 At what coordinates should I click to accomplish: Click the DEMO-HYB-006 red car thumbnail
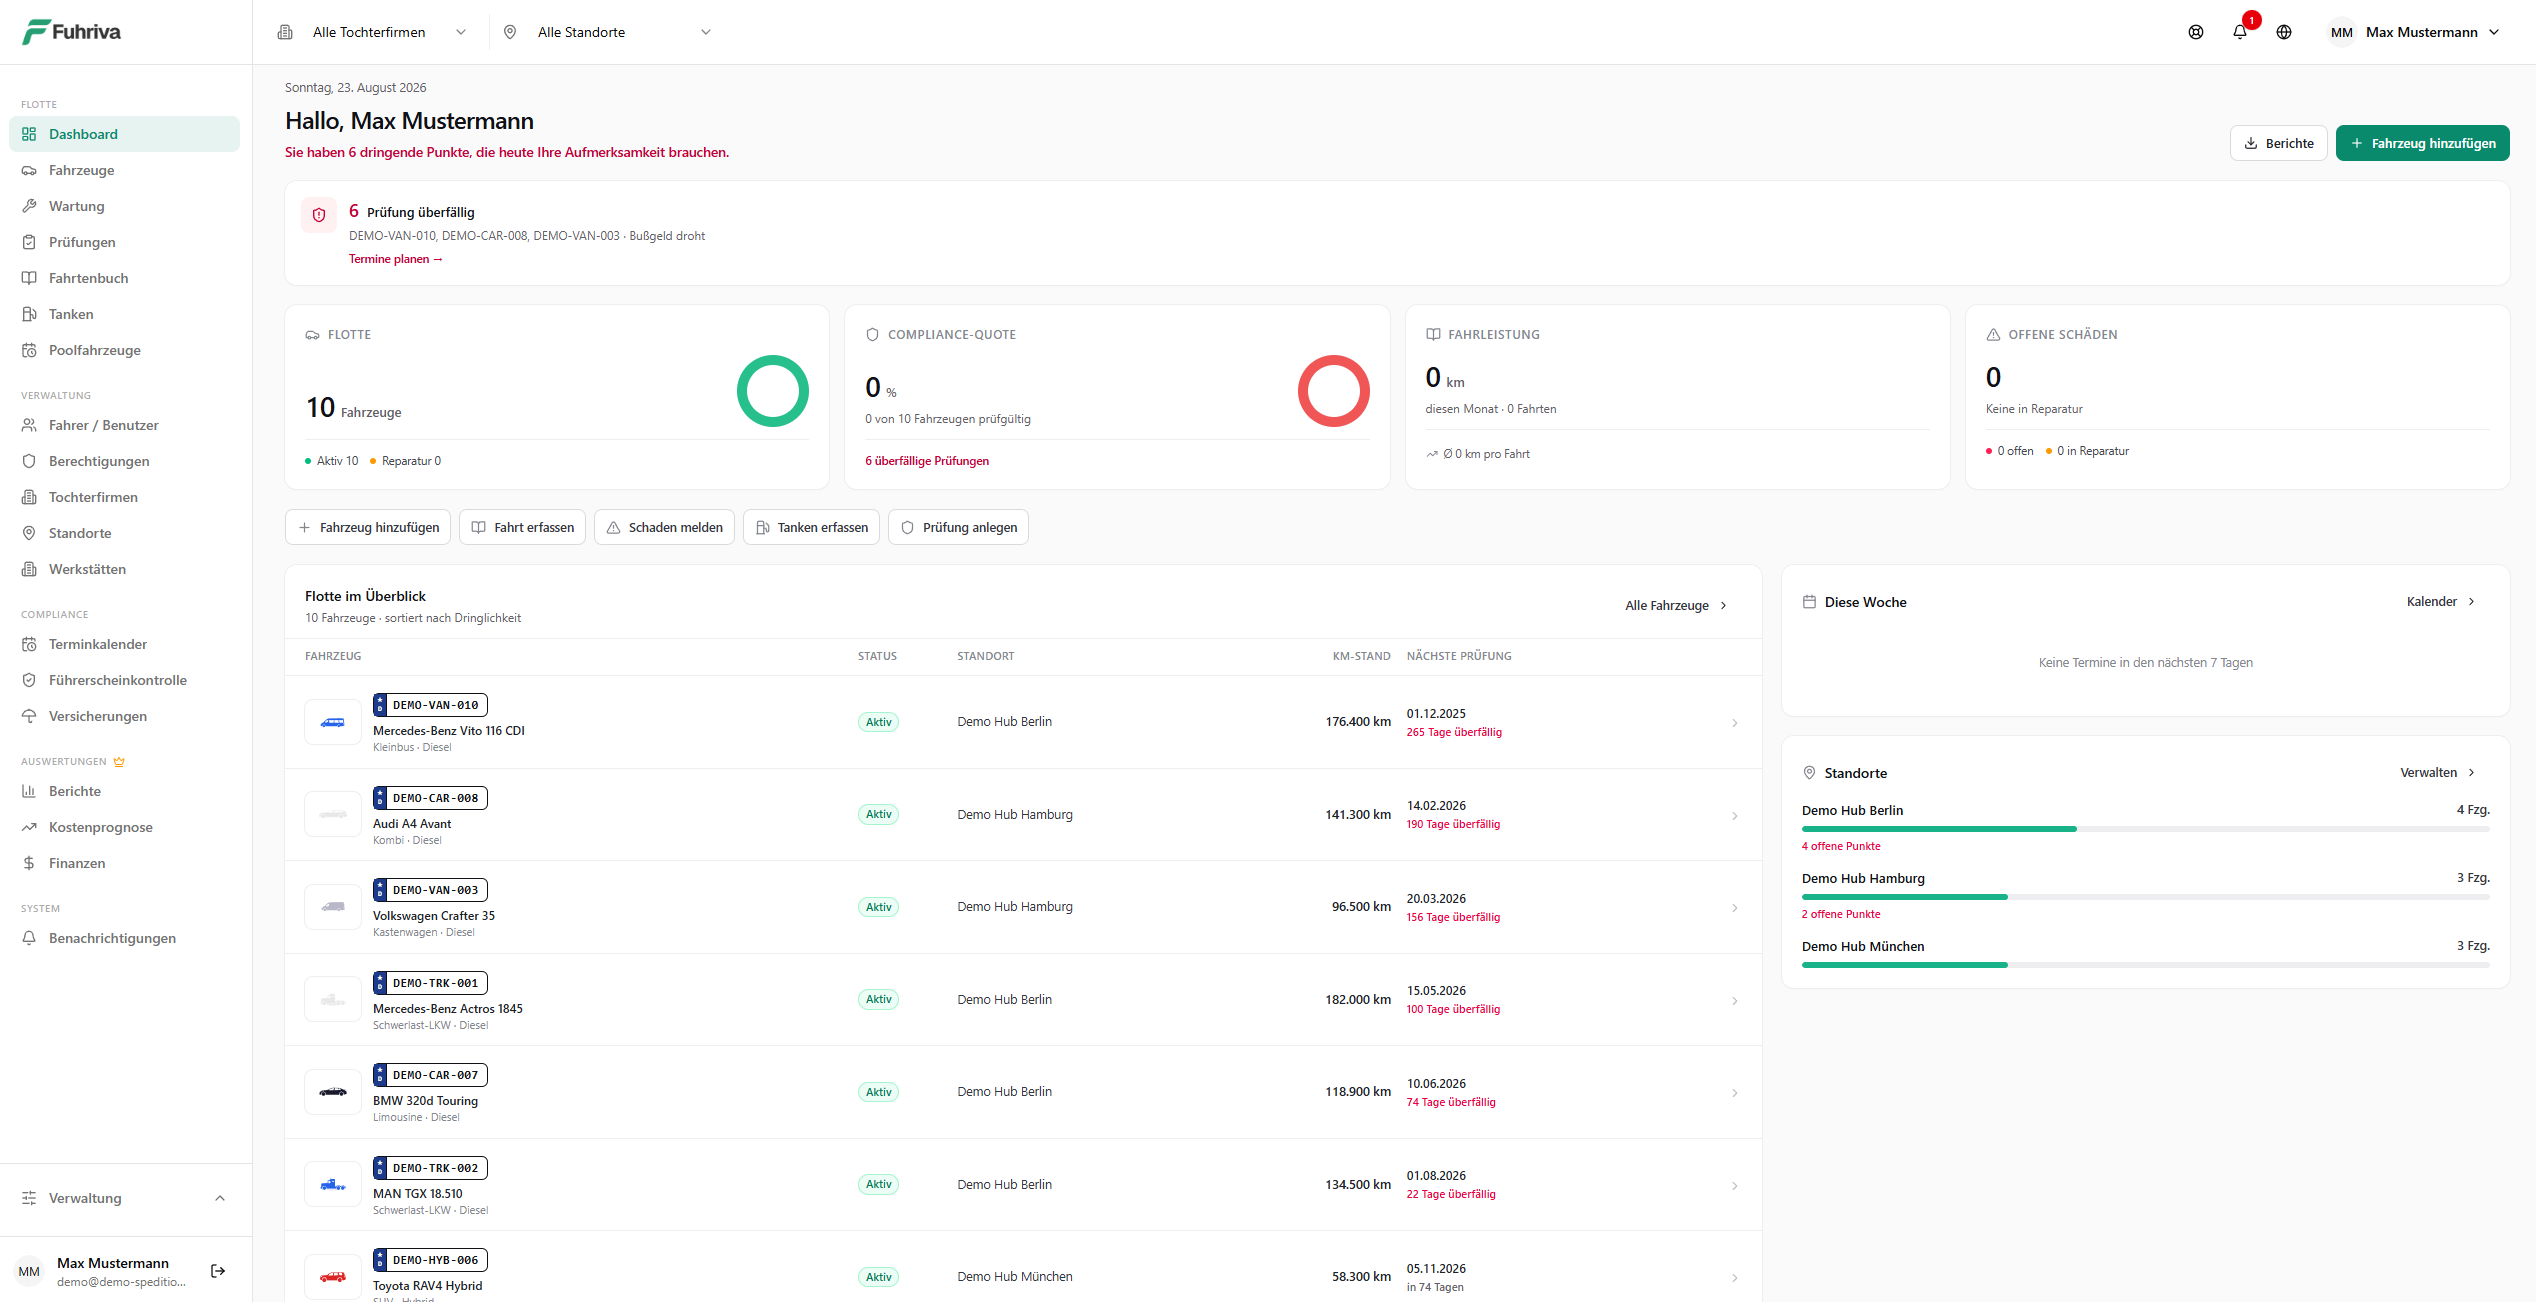point(333,1277)
